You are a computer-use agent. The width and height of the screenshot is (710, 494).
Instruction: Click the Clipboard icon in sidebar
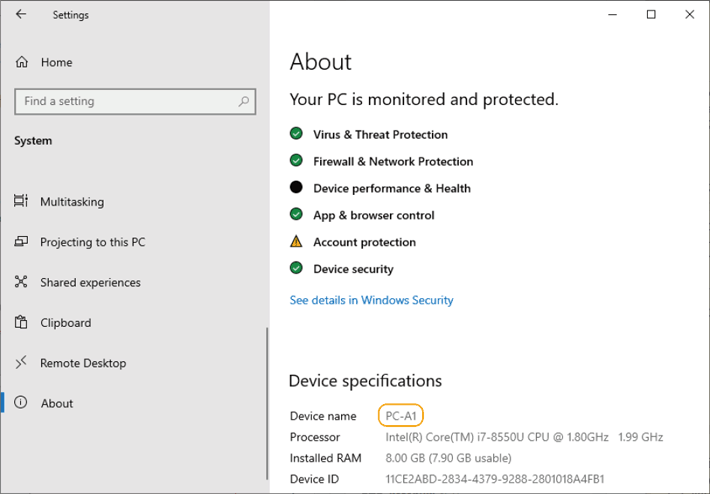21,323
